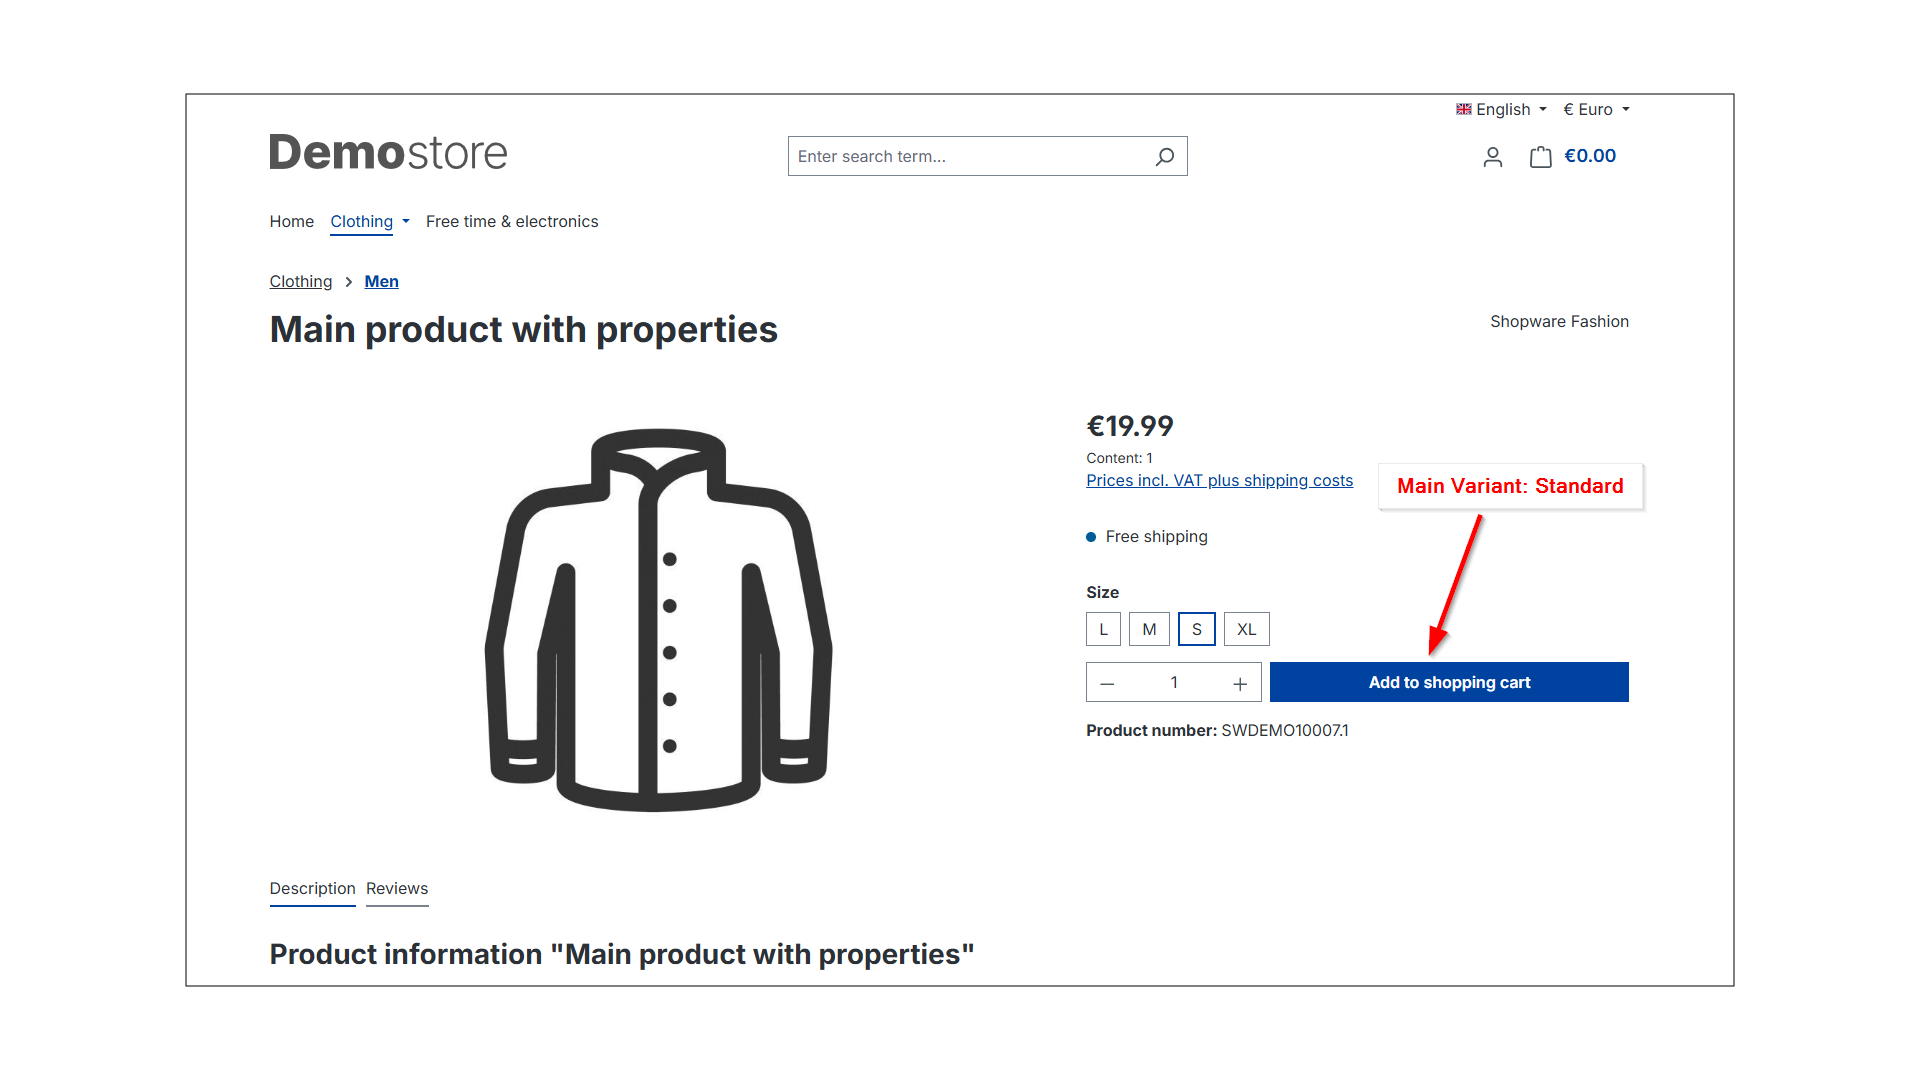
Task: Click the British flag language icon
Action: [1464, 110]
